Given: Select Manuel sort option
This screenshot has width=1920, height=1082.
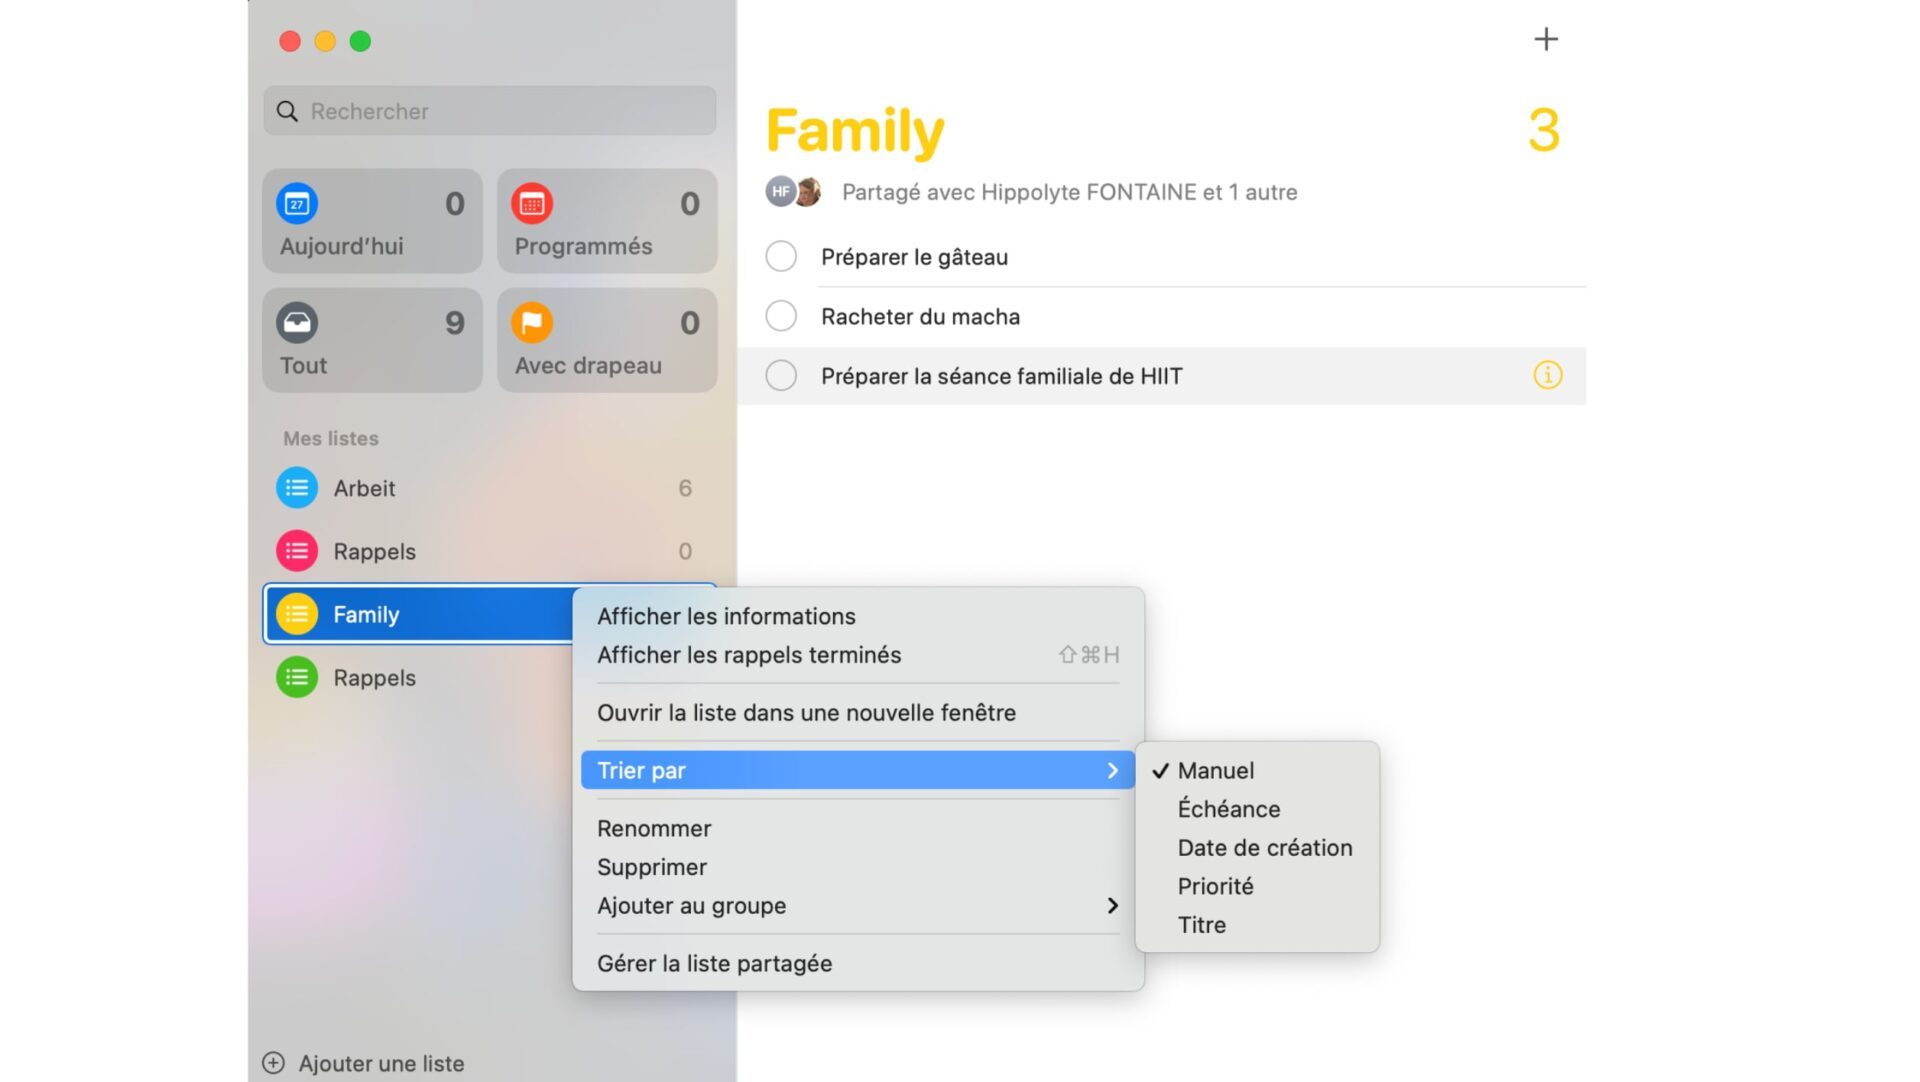Looking at the screenshot, I should [x=1258, y=770].
